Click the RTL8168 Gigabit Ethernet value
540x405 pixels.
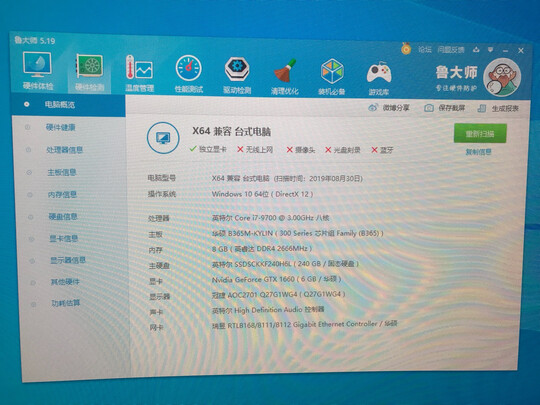coord(305,324)
